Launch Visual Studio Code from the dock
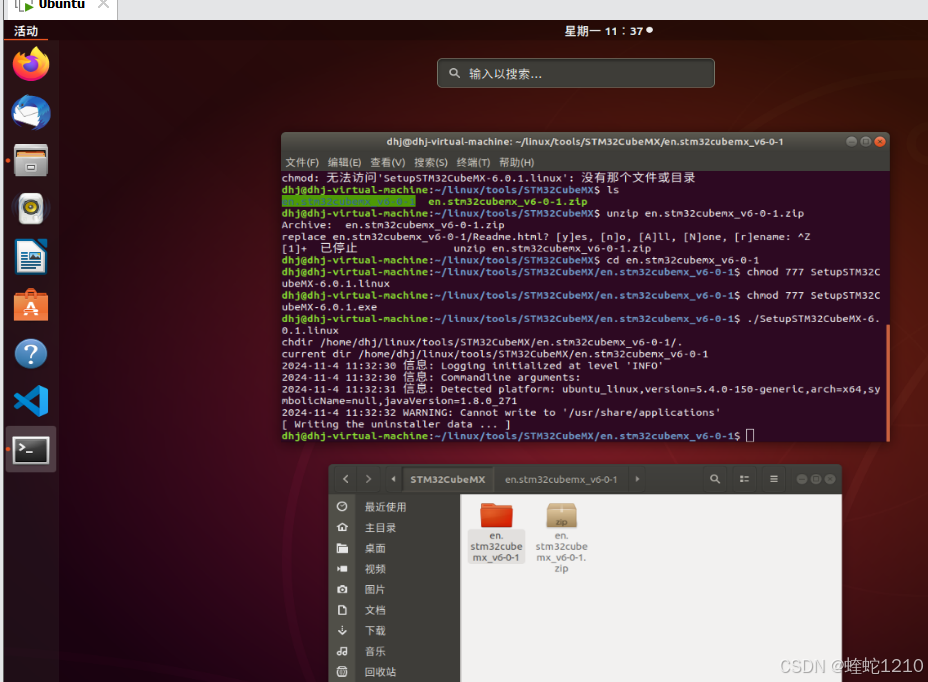The width and height of the screenshot is (928, 682). pyautogui.click(x=30, y=400)
